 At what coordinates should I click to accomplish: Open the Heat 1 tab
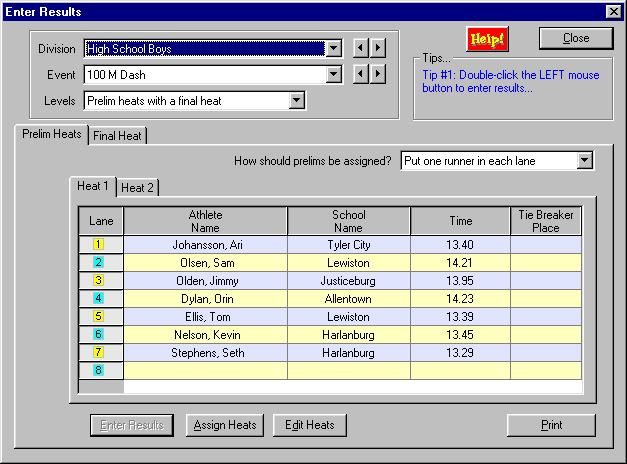click(93, 186)
